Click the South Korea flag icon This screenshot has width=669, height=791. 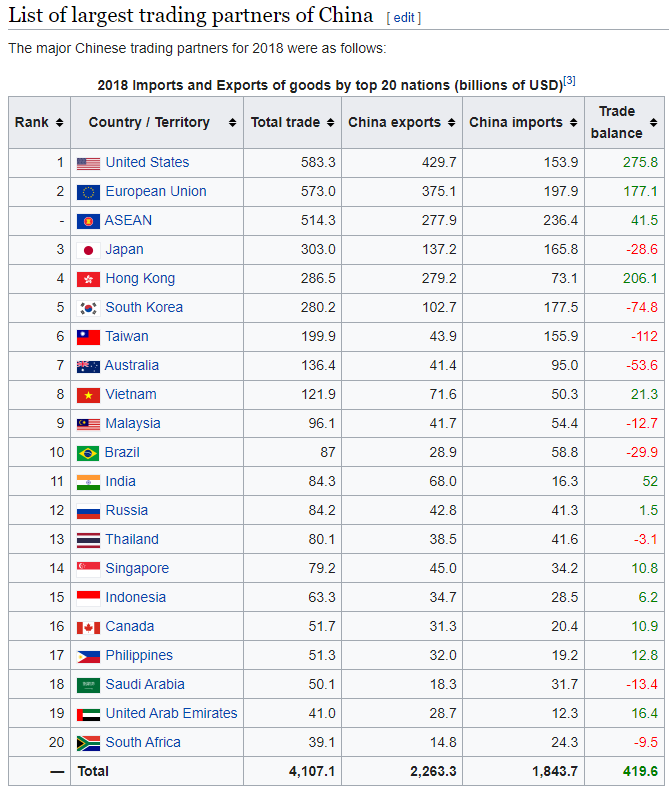click(x=88, y=308)
